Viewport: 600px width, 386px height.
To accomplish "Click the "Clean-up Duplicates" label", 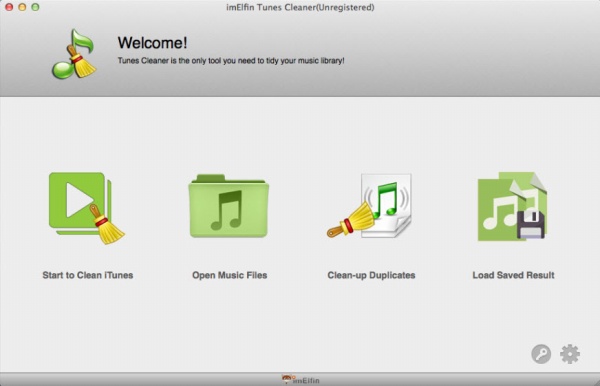I will click(371, 275).
